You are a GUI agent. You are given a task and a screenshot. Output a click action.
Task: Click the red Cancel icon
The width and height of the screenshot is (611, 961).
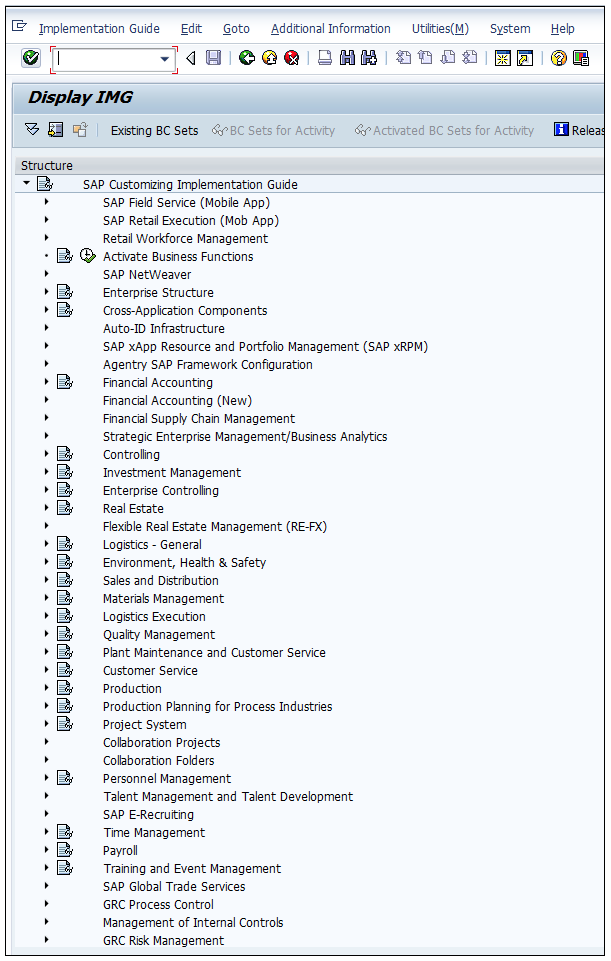pos(292,58)
